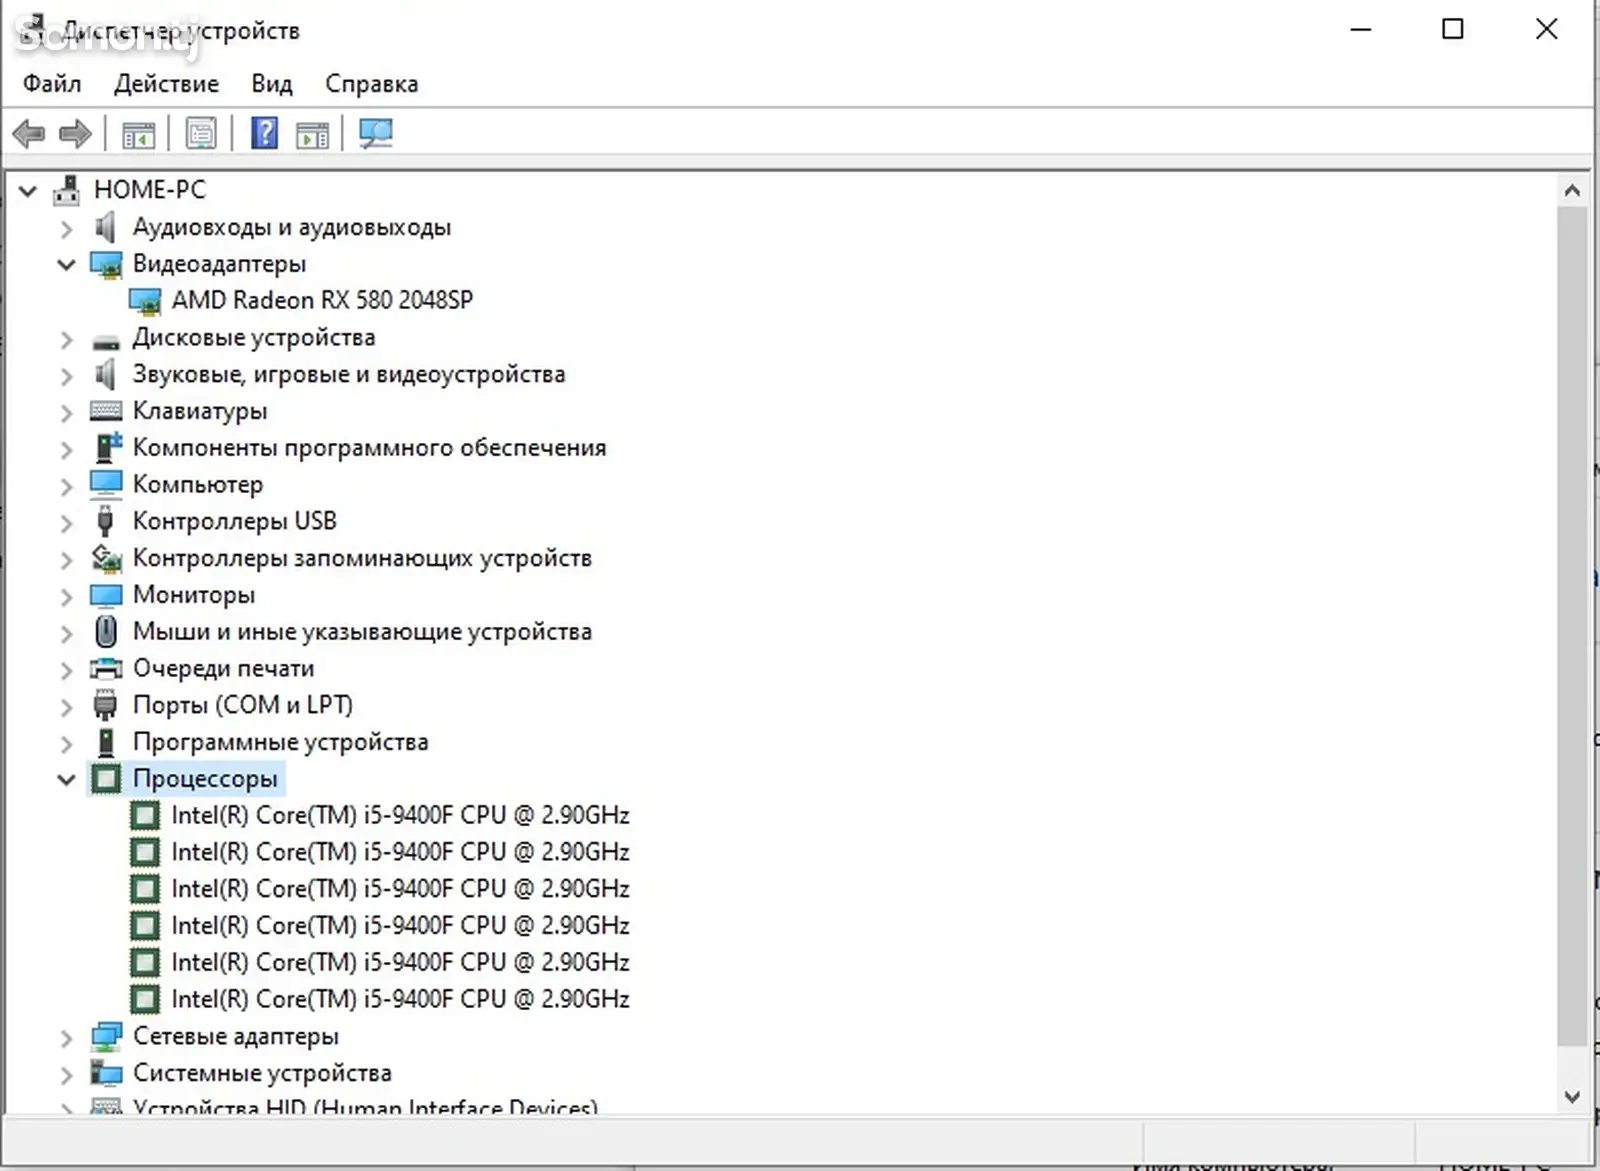Click the Контроллеры запоминающих устройств icon
The width and height of the screenshot is (1600, 1171).
pos(106,558)
